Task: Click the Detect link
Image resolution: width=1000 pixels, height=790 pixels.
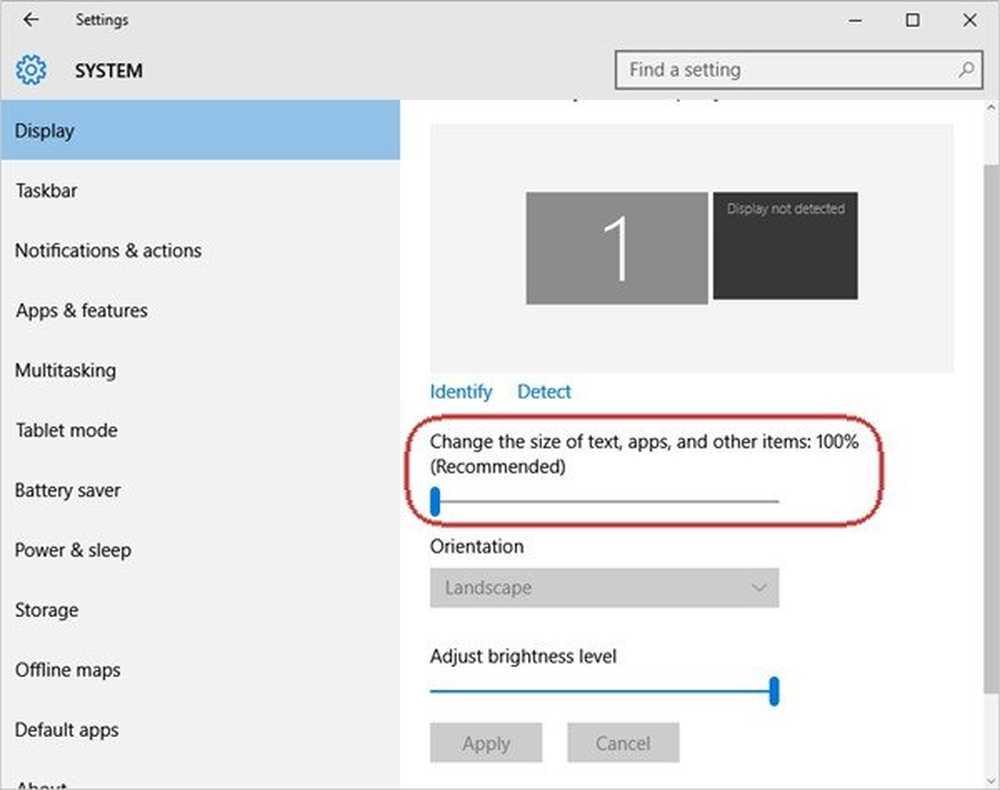Action: point(544,391)
